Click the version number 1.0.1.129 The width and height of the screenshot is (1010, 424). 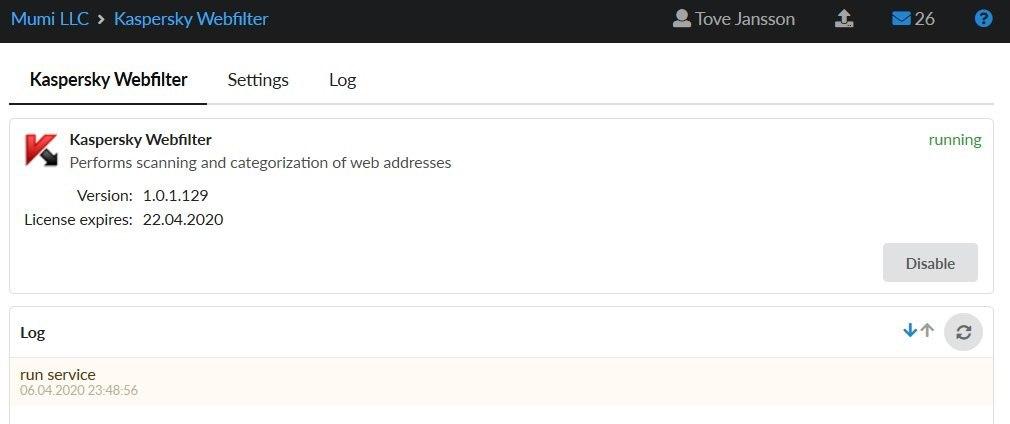tap(175, 195)
